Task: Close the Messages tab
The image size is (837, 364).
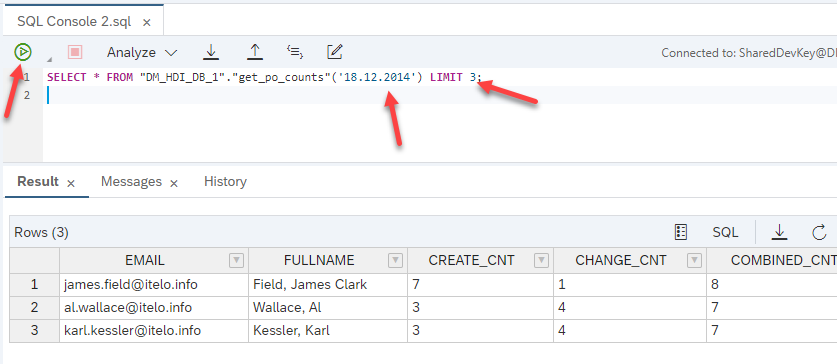Action: [173, 183]
